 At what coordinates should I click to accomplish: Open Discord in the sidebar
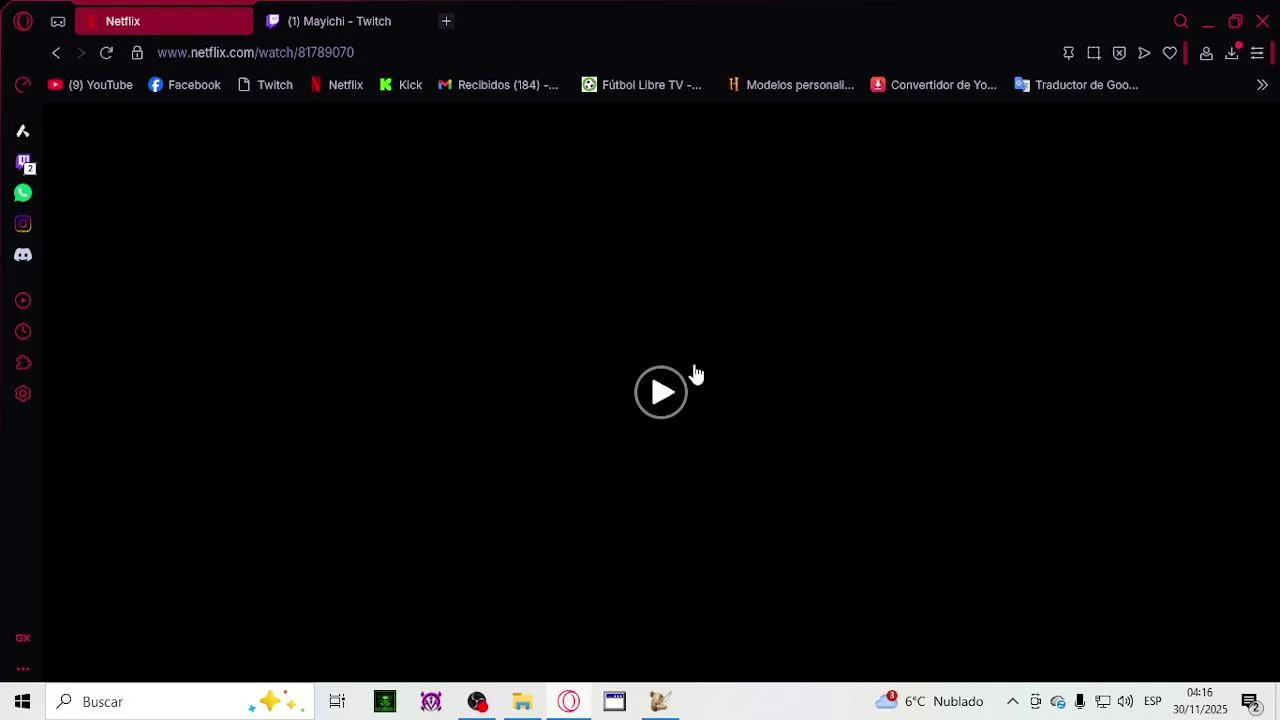(x=23, y=255)
